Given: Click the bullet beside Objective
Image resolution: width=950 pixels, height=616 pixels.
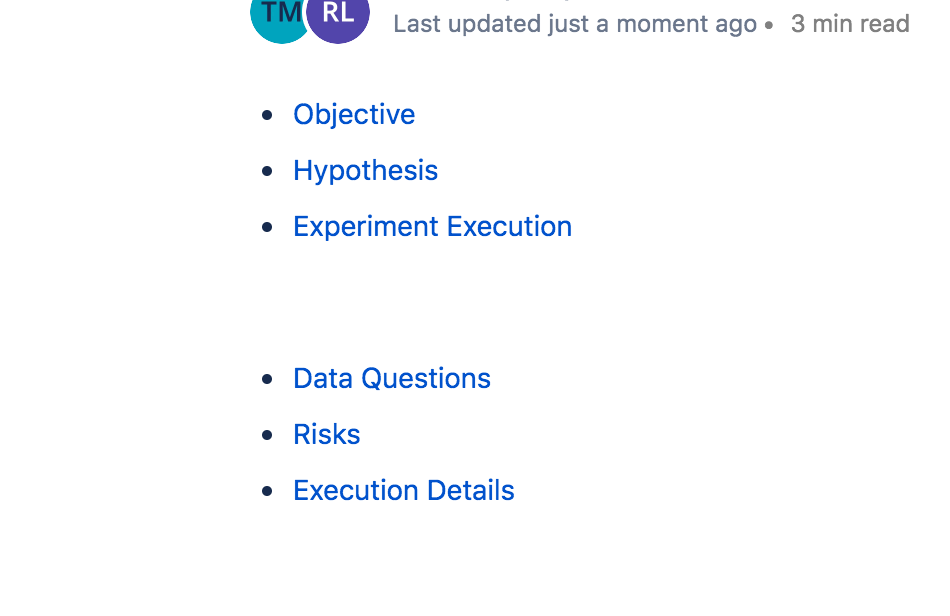Looking at the screenshot, I should click(x=267, y=115).
